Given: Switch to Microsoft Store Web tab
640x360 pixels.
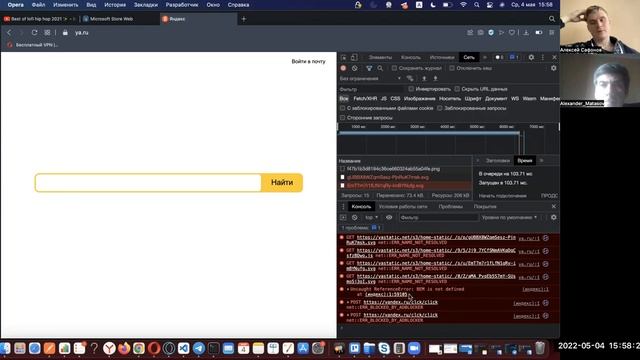Looking at the screenshot, I should point(111,19).
